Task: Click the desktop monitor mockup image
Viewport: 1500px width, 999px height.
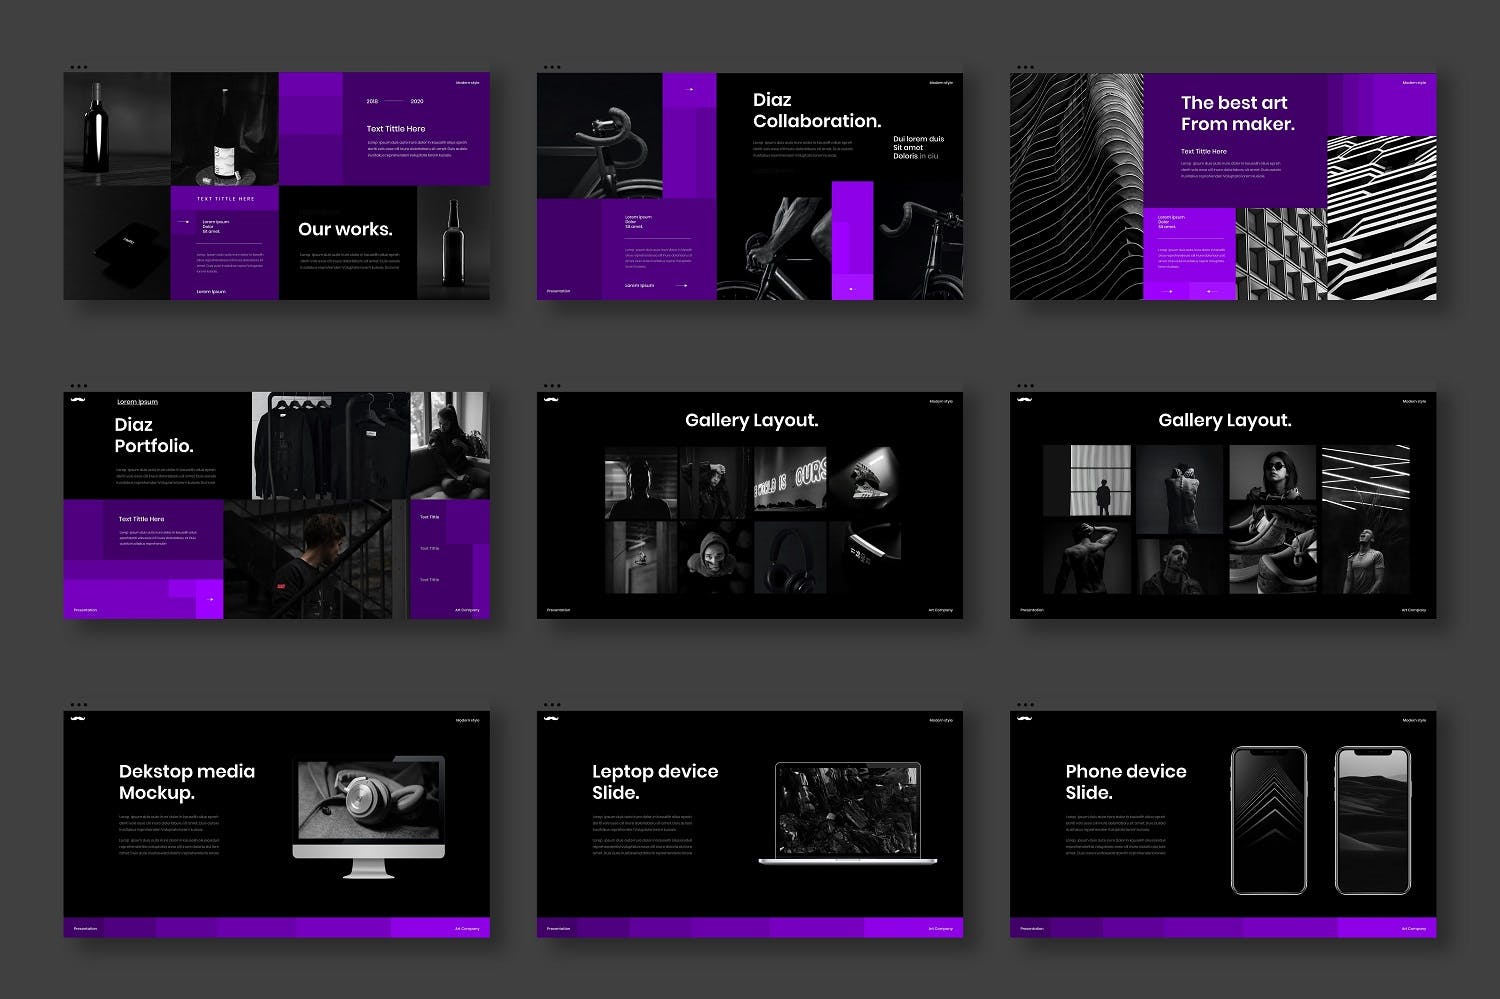Action: [368, 812]
